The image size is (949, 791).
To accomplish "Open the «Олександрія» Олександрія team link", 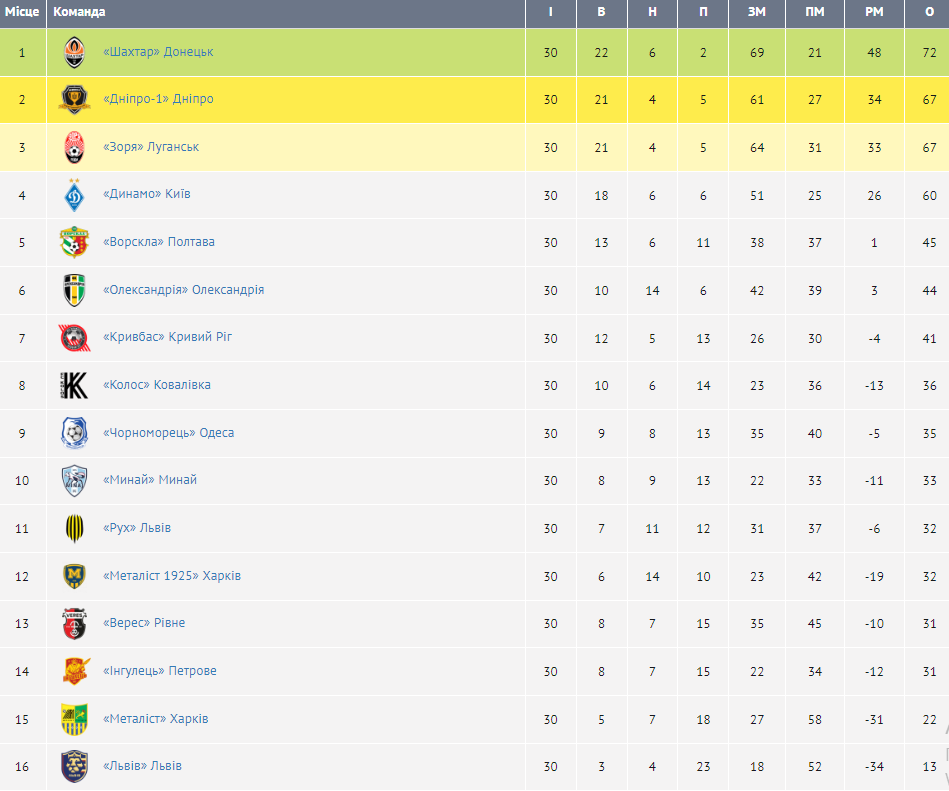I will click(183, 290).
